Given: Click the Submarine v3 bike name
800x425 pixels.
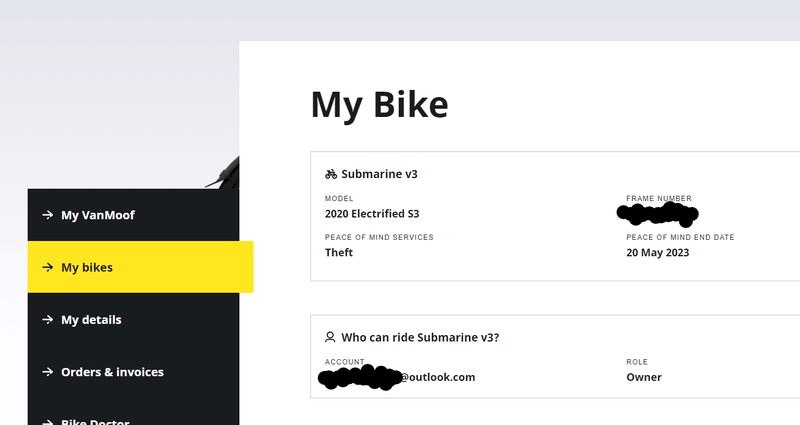Looking at the screenshot, I should 379,174.
